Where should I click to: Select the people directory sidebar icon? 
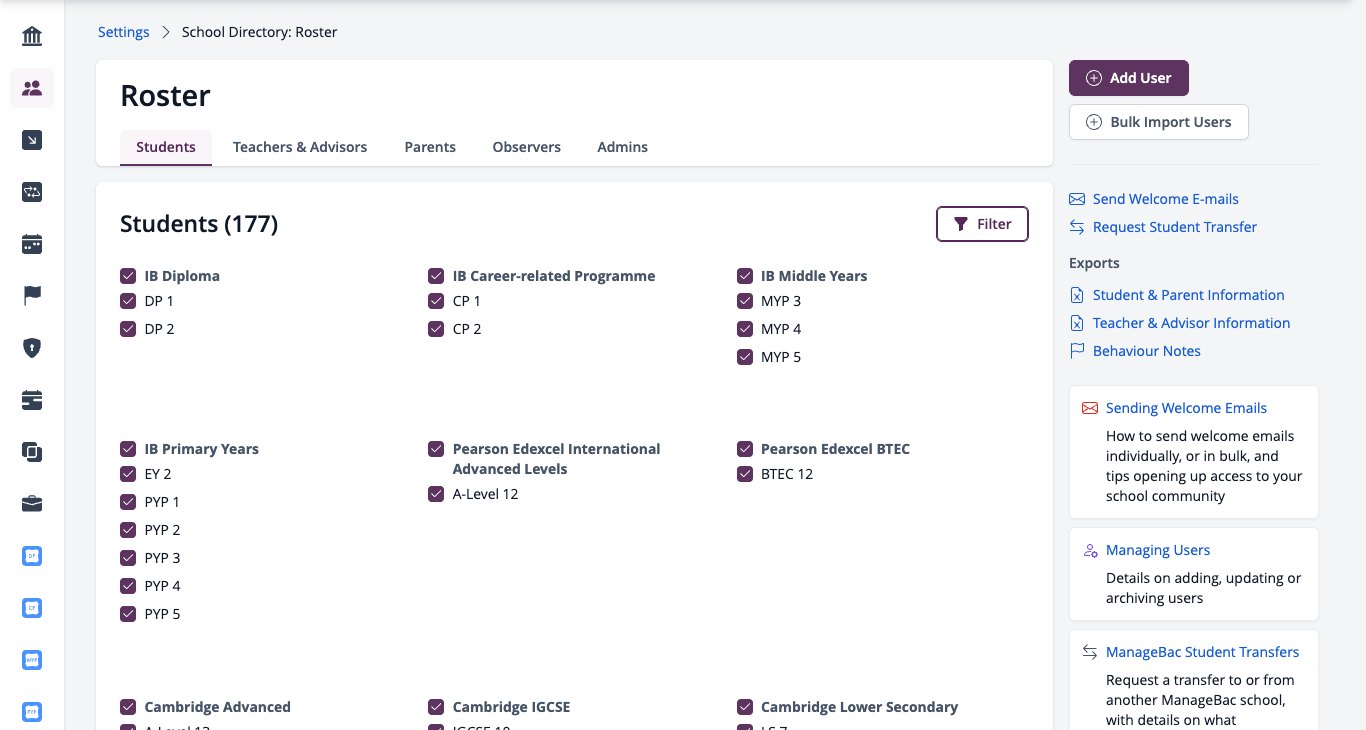click(x=32, y=88)
